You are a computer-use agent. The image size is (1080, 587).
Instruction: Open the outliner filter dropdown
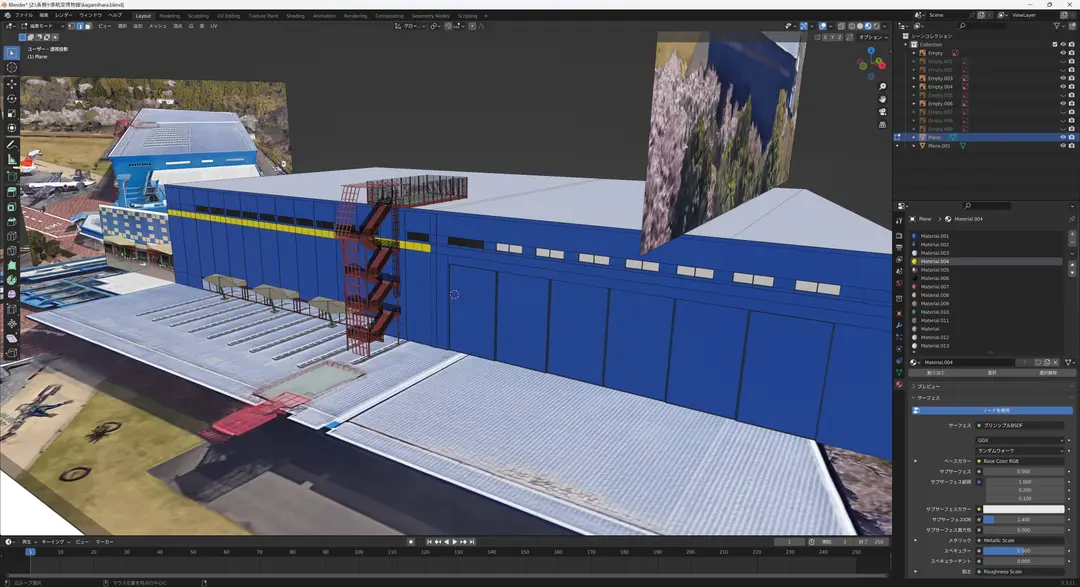click(1059, 26)
